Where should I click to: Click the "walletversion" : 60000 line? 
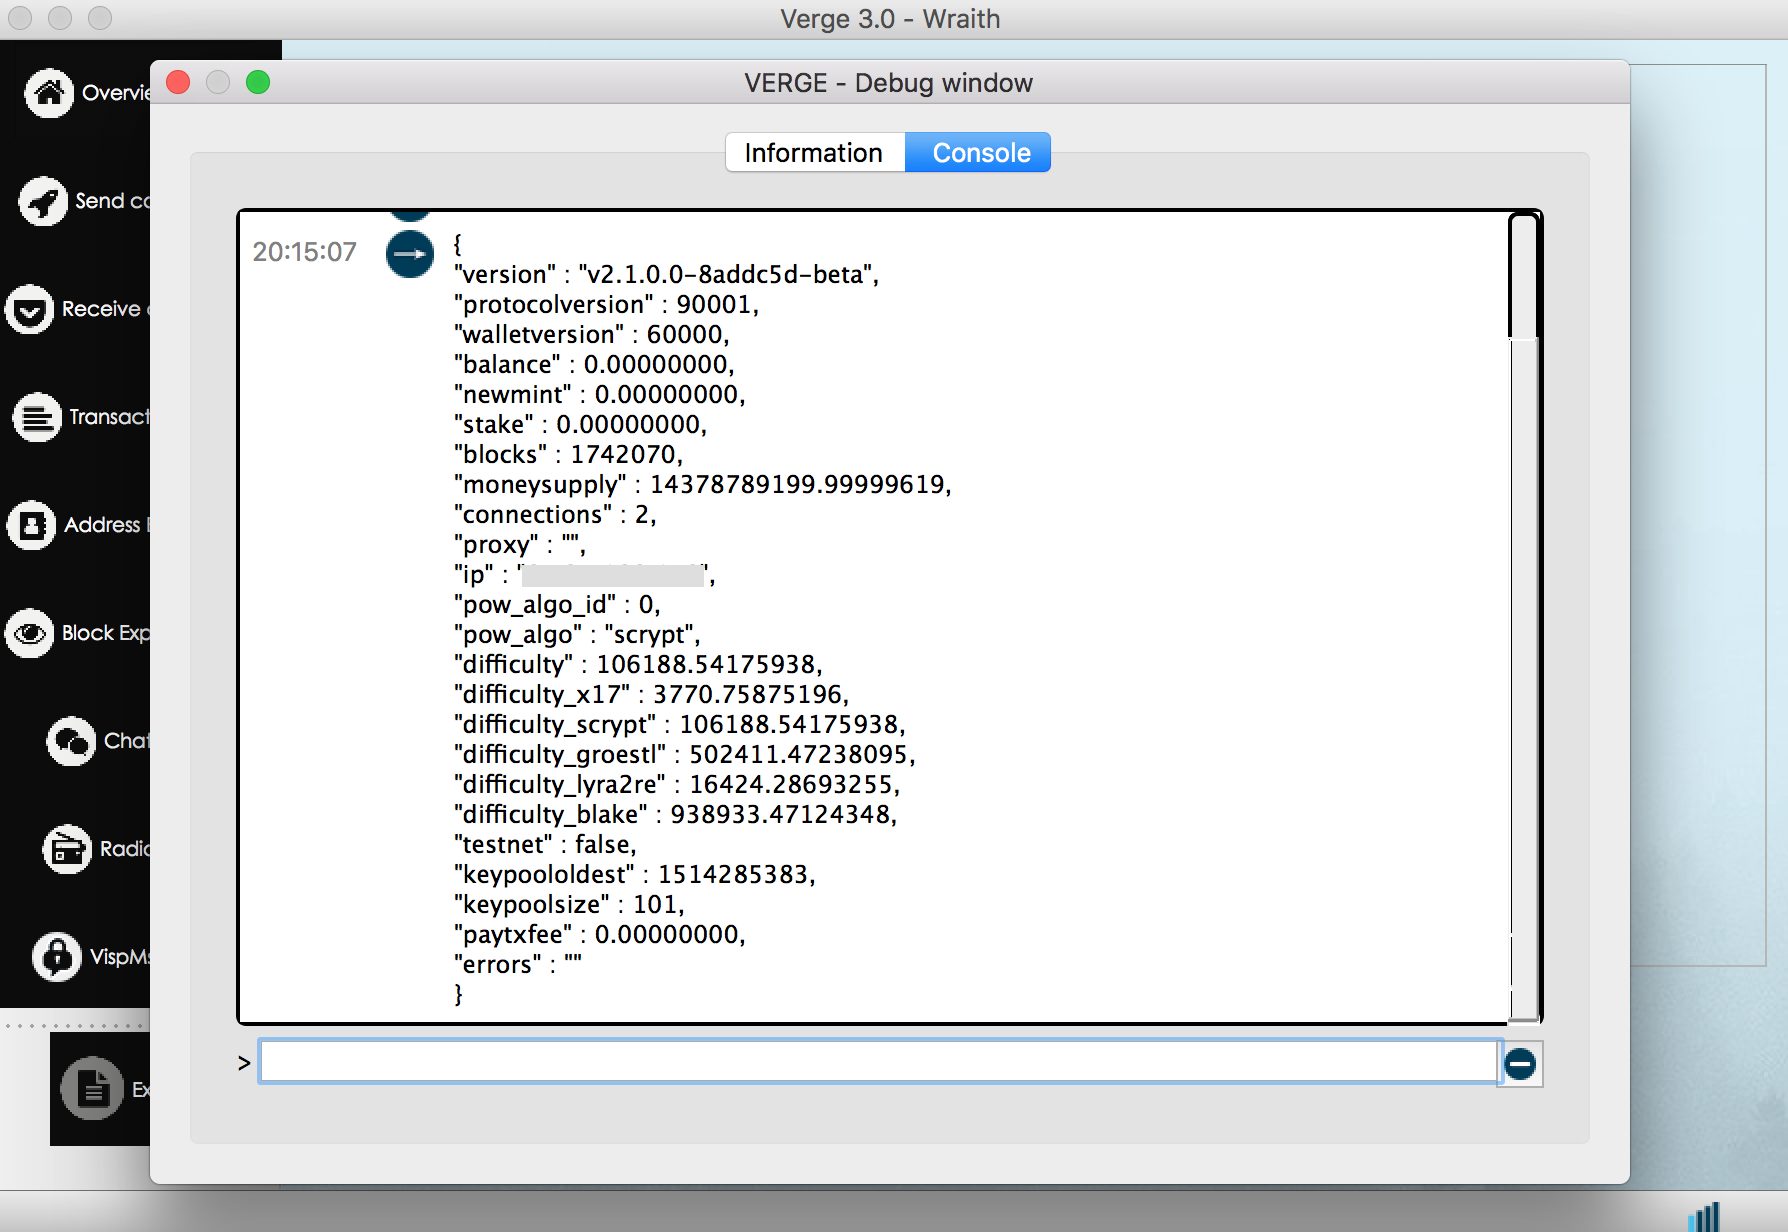(592, 334)
